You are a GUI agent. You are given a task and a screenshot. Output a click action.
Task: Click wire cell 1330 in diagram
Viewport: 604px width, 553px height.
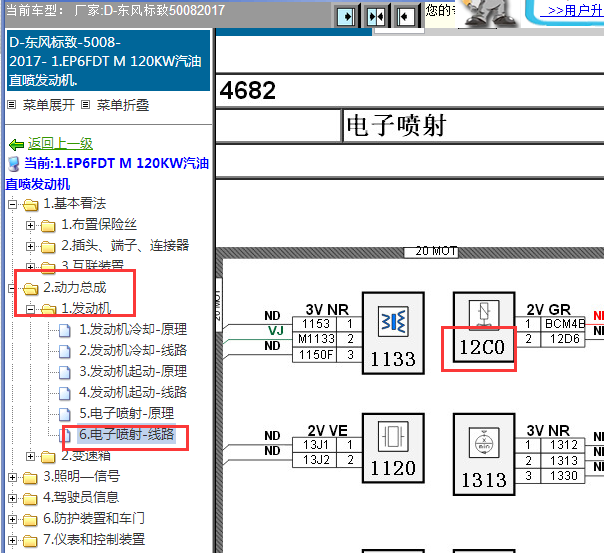pos(564,476)
